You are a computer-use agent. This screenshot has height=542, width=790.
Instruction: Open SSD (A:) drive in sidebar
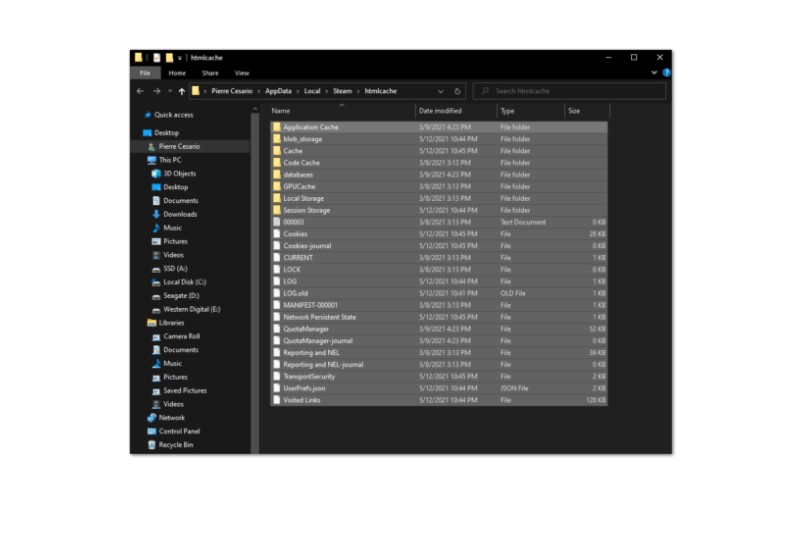click(x=175, y=269)
